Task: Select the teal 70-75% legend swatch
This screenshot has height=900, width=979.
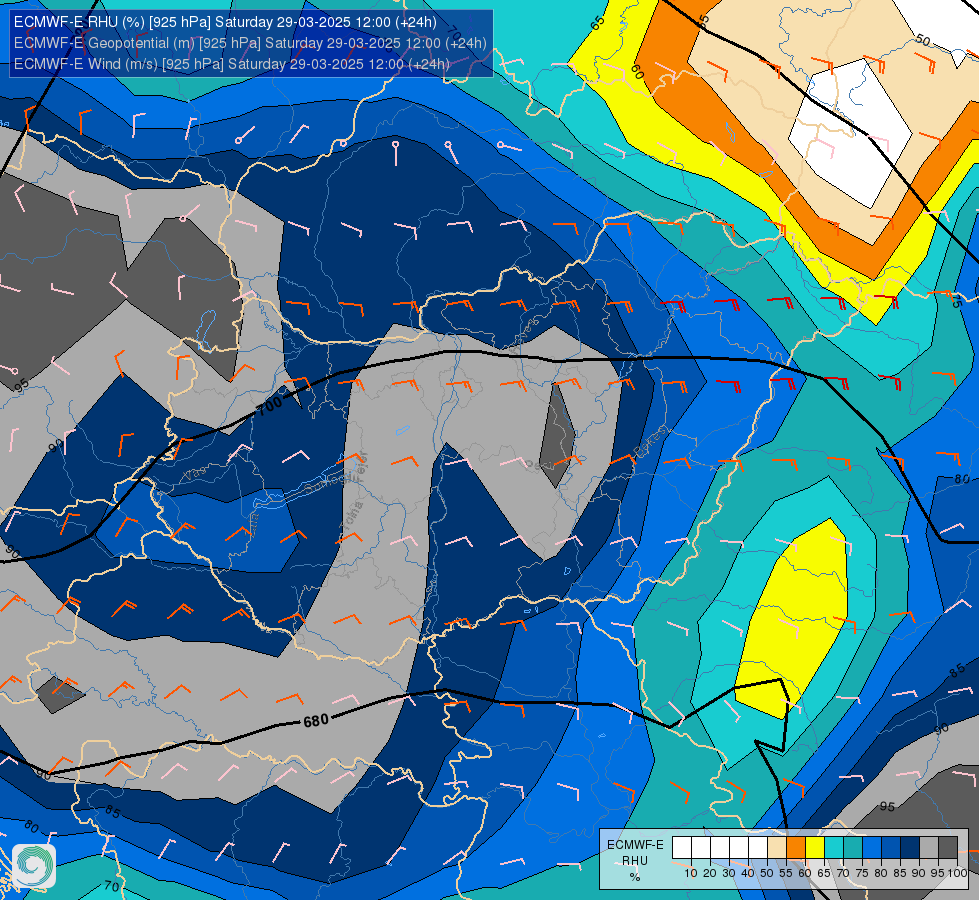Action: [x=853, y=848]
